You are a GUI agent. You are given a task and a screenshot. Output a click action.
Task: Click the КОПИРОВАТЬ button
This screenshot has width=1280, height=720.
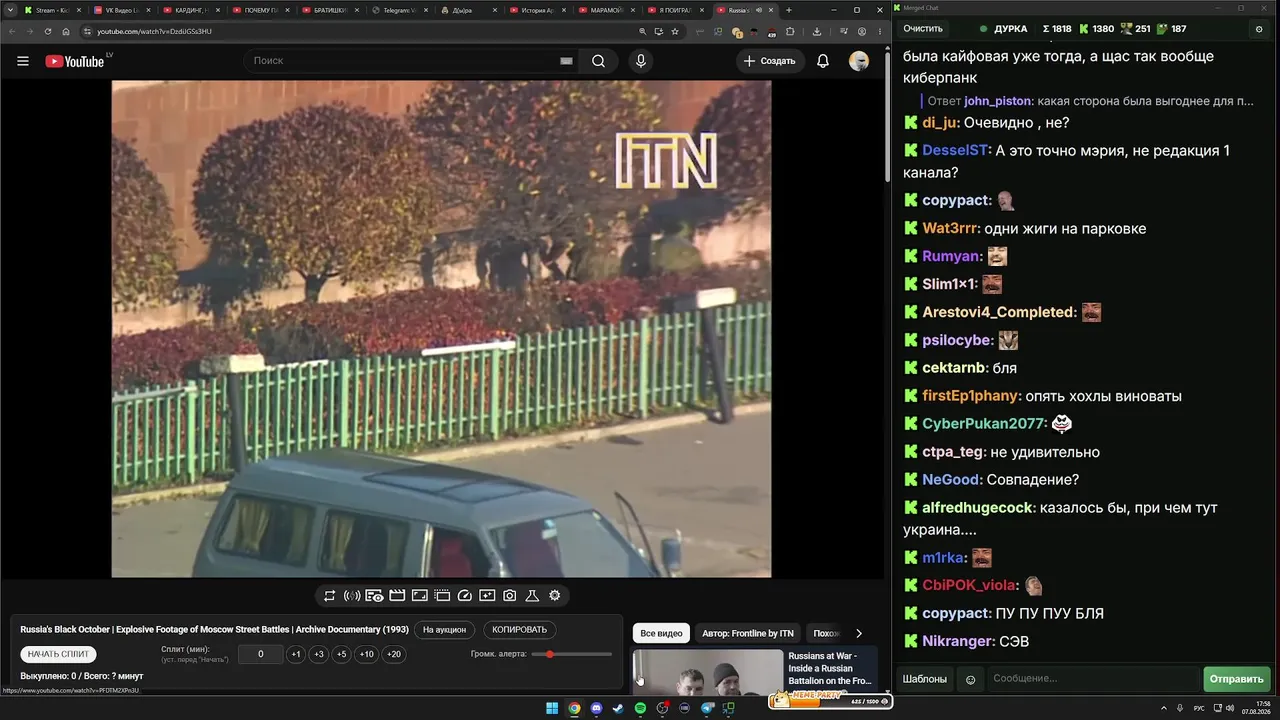(x=520, y=630)
